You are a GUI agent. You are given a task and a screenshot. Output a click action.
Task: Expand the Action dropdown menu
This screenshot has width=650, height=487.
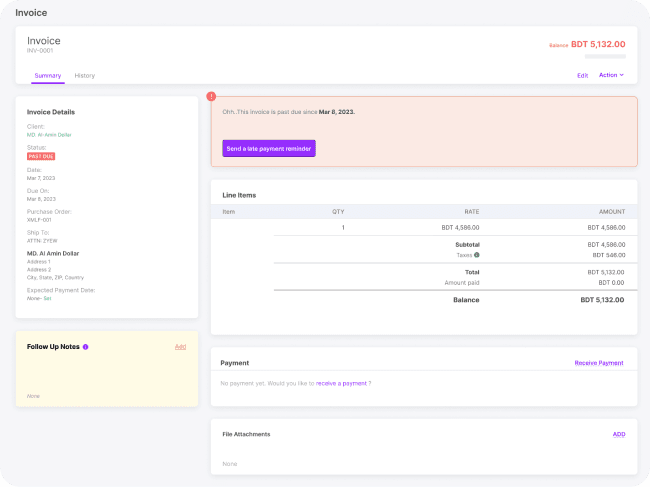tap(611, 75)
